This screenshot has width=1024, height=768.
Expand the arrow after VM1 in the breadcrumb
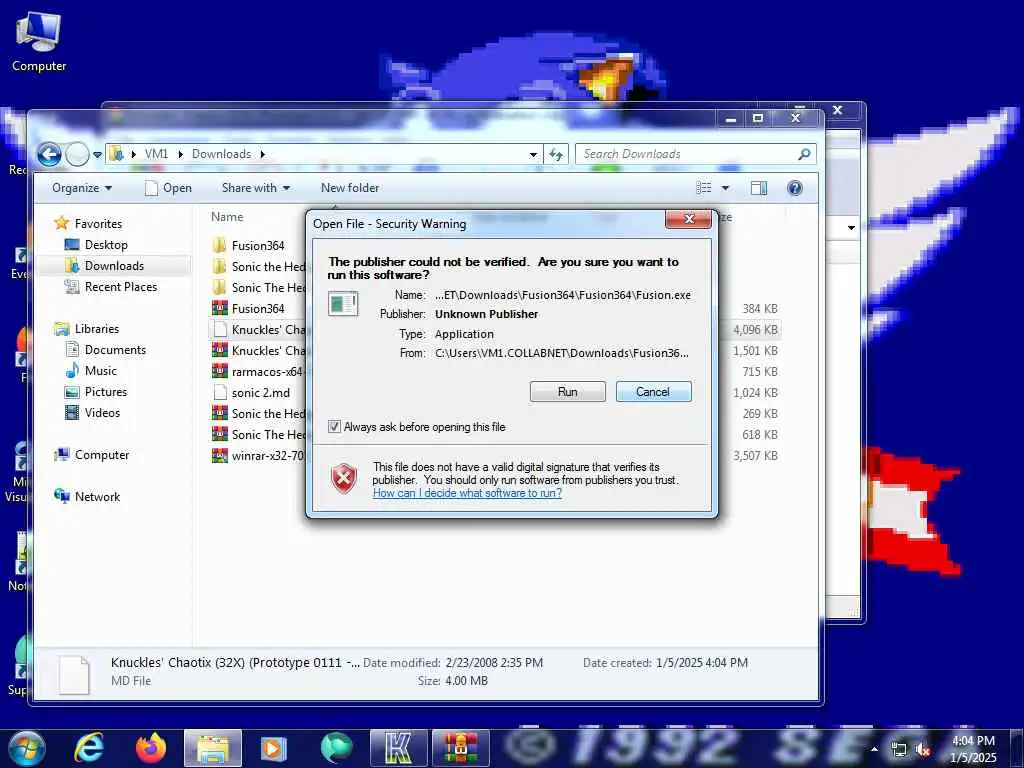click(180, 154)
